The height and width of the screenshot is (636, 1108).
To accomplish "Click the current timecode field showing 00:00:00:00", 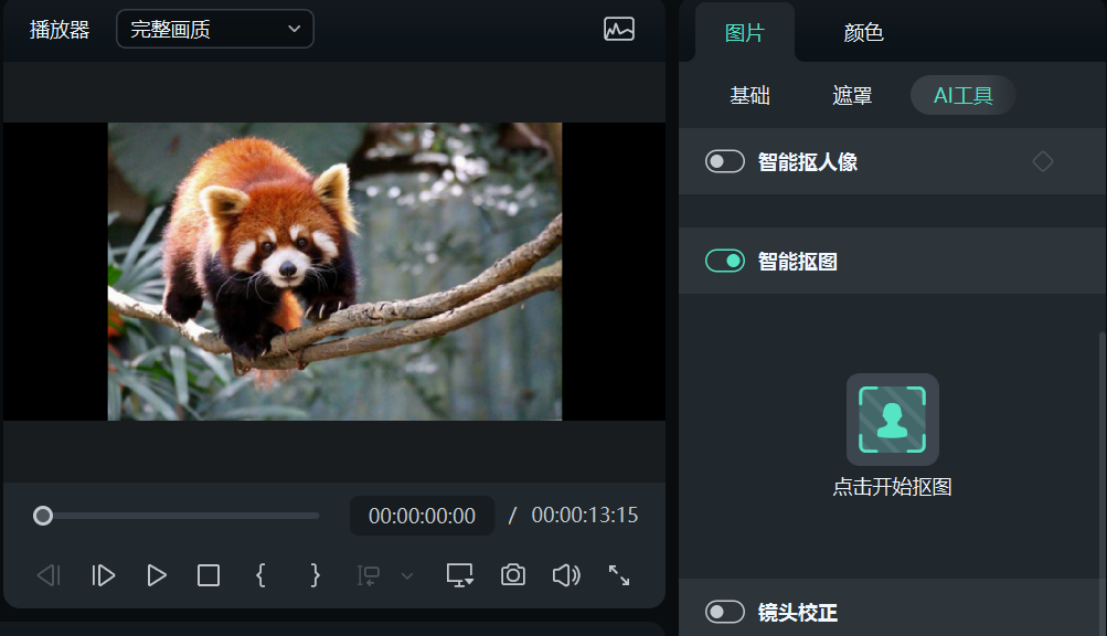I will (x=421, y=515).
